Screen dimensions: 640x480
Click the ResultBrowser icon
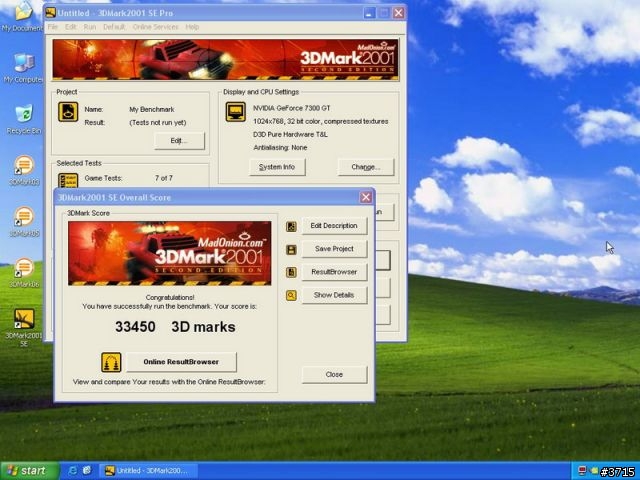click(291, 272)
